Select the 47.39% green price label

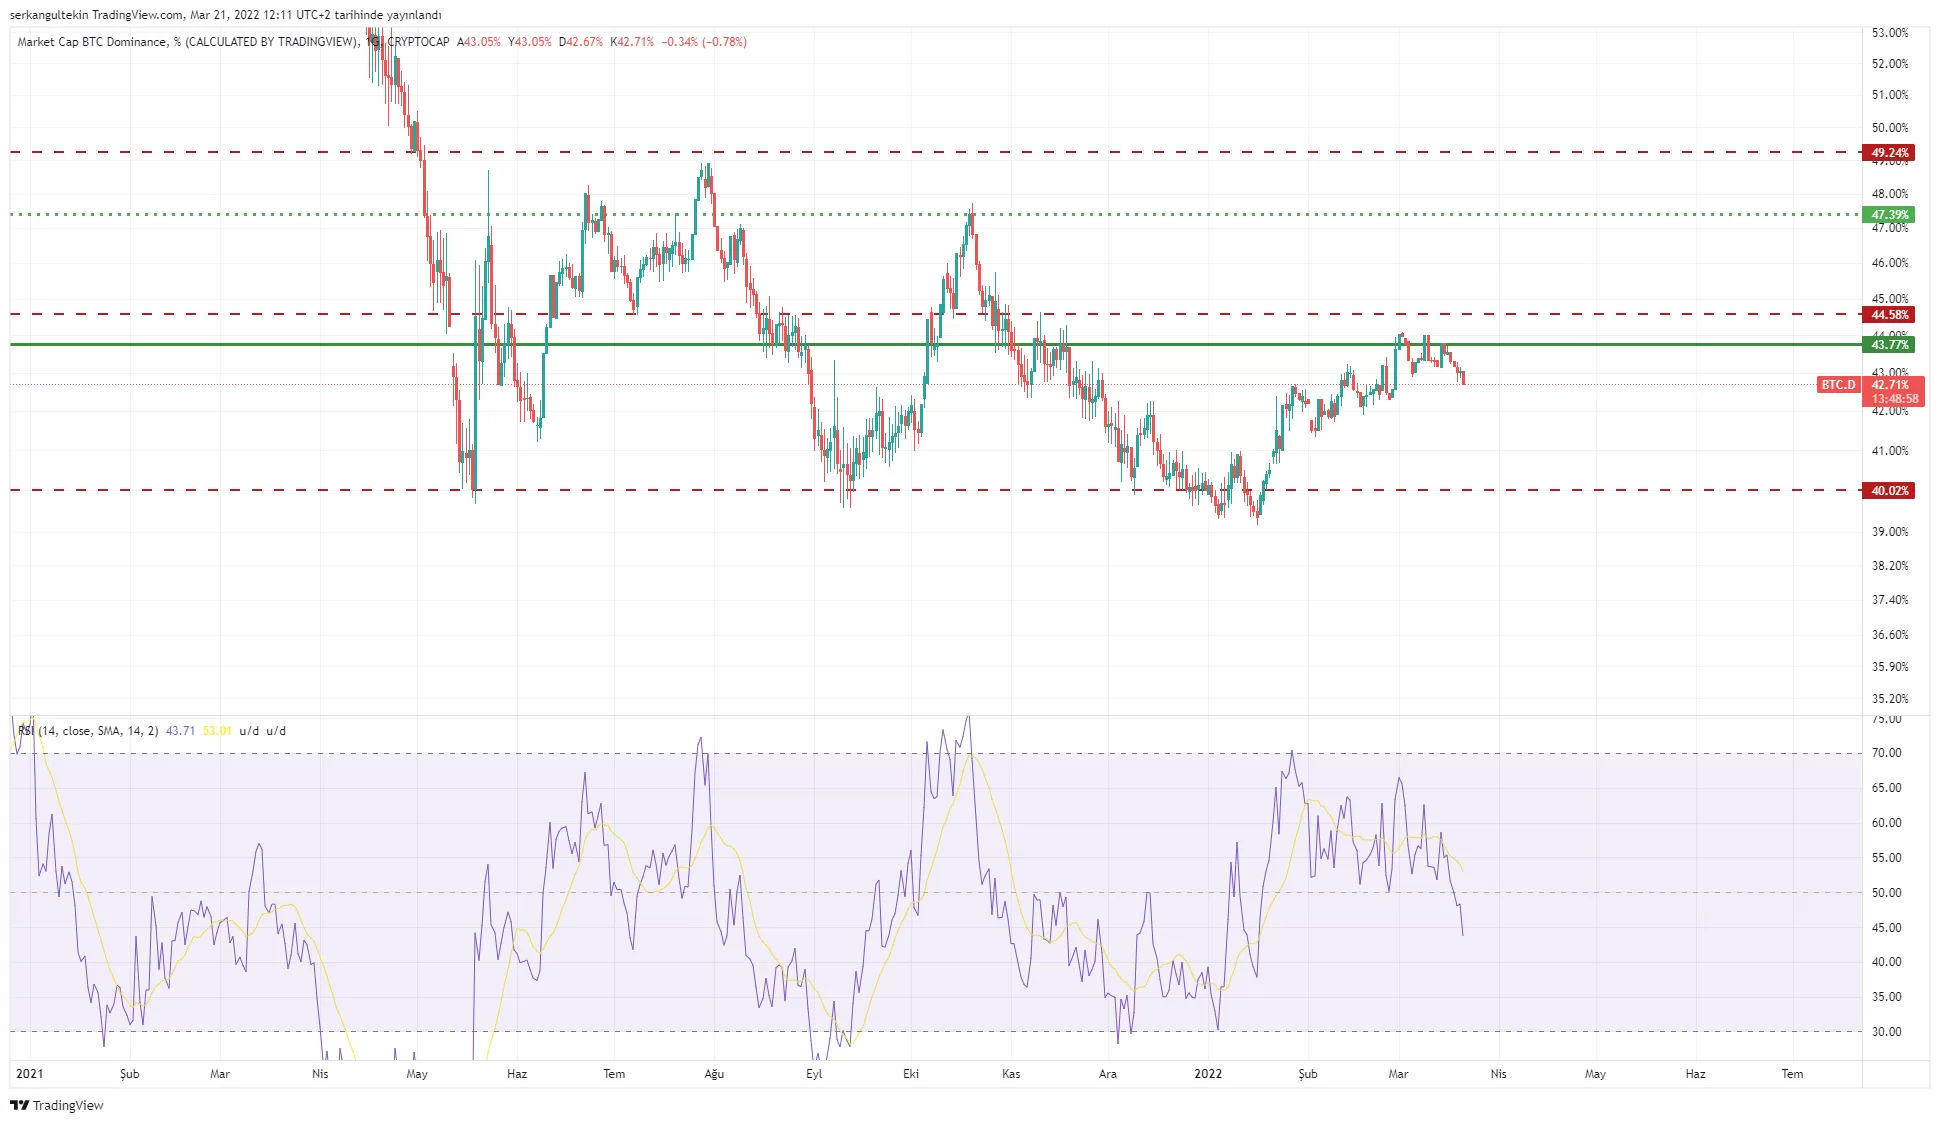pyautogui.click(x=1889, y=215)
